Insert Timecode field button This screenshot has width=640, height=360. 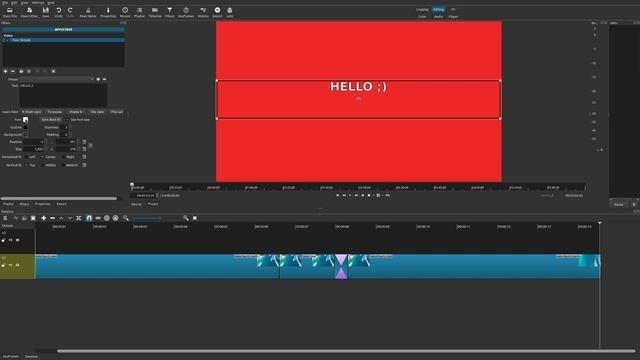54,111
